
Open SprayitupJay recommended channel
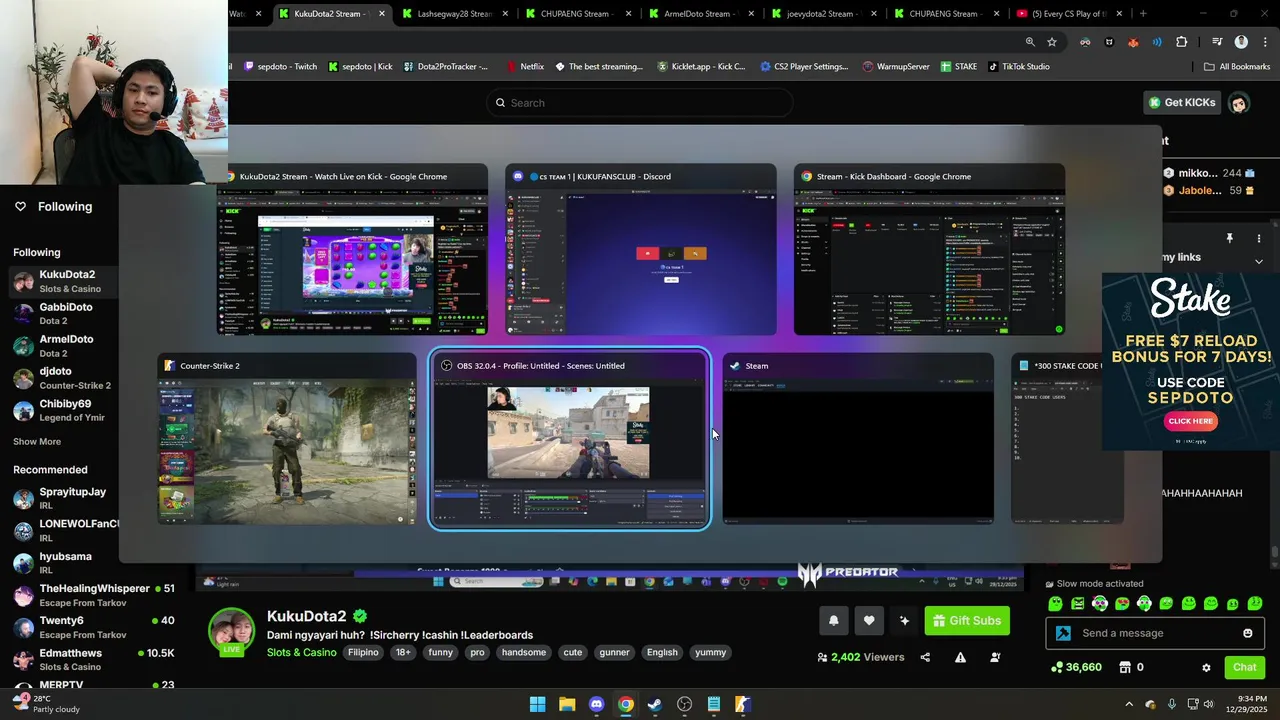pos(59,498)
